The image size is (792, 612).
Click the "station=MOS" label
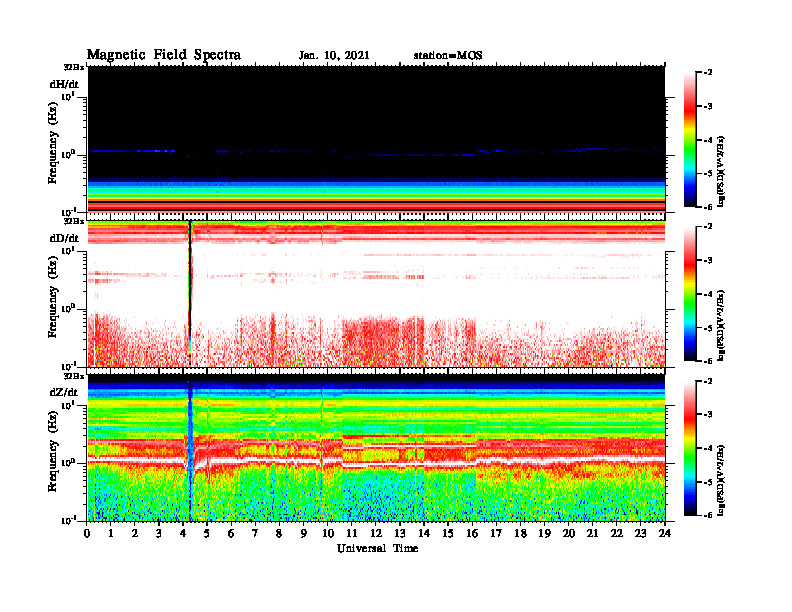448,55
